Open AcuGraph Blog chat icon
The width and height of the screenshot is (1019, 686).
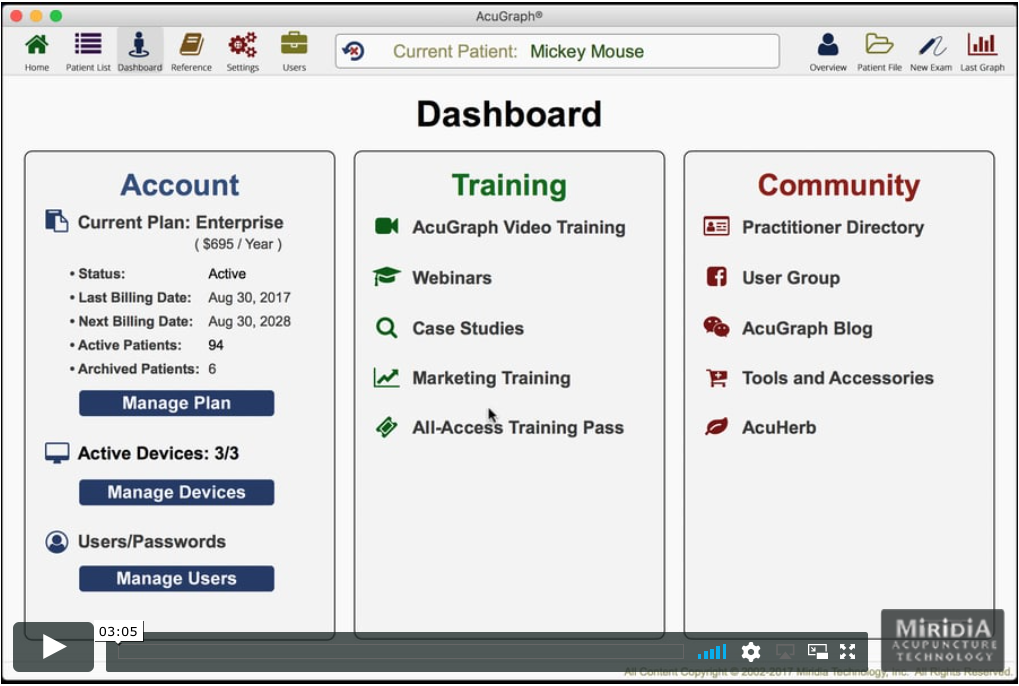tap(716, 327)
